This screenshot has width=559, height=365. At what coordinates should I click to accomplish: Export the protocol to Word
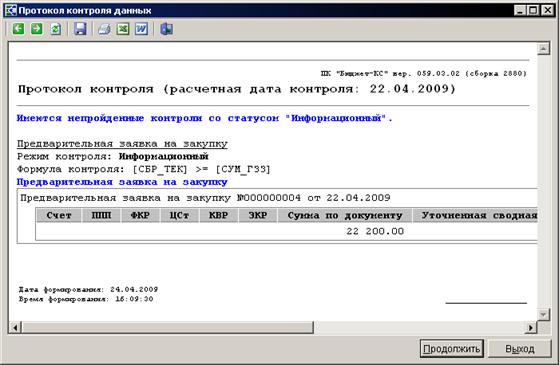click(142, 29)
